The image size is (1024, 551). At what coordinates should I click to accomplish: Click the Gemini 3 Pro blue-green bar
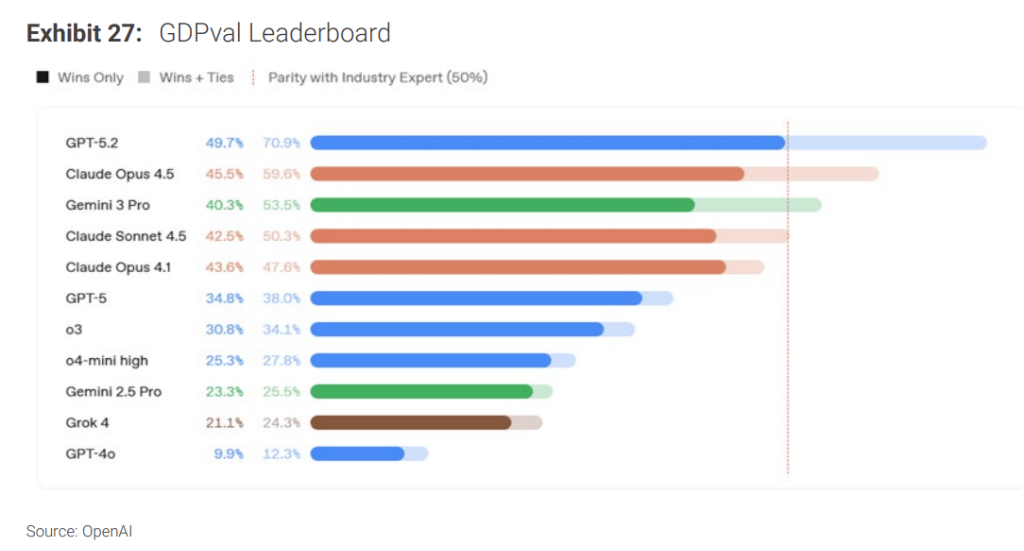click(x=502, y=205)
